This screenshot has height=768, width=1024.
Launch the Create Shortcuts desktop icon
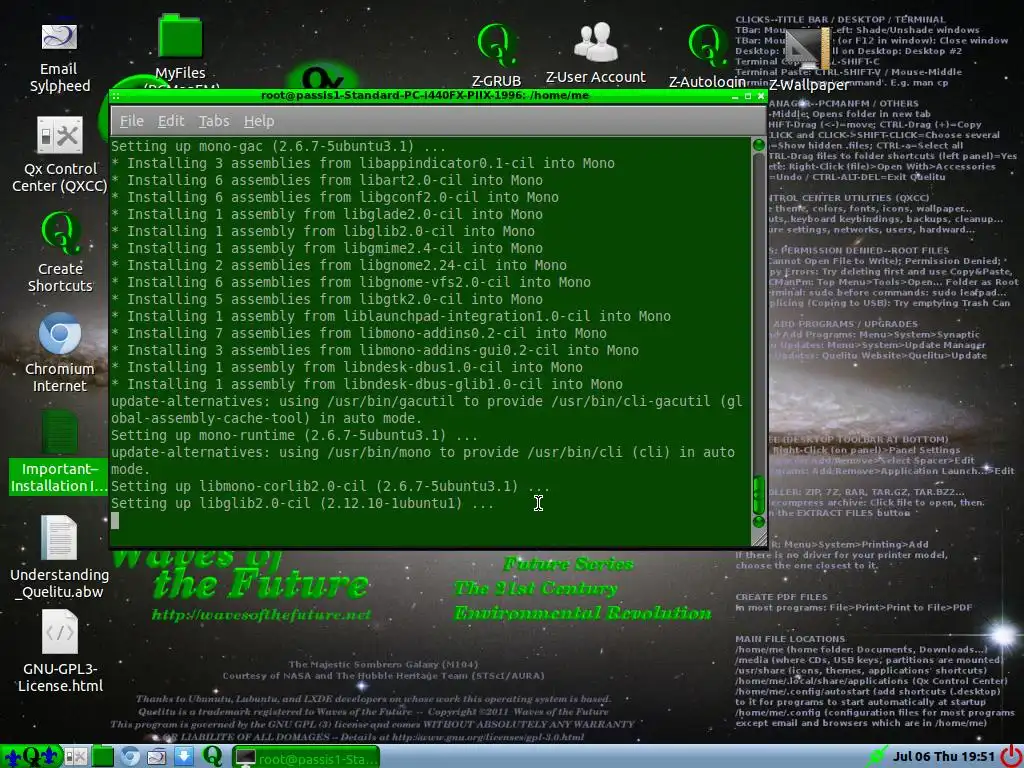pyautogui.click(x=60, y=232)
